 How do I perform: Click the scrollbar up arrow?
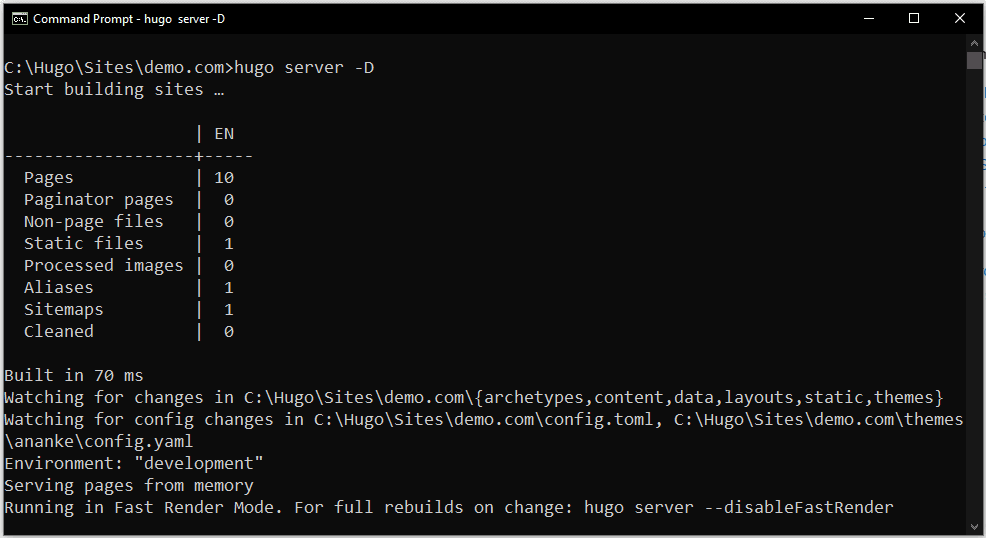[x=974, y=45]
